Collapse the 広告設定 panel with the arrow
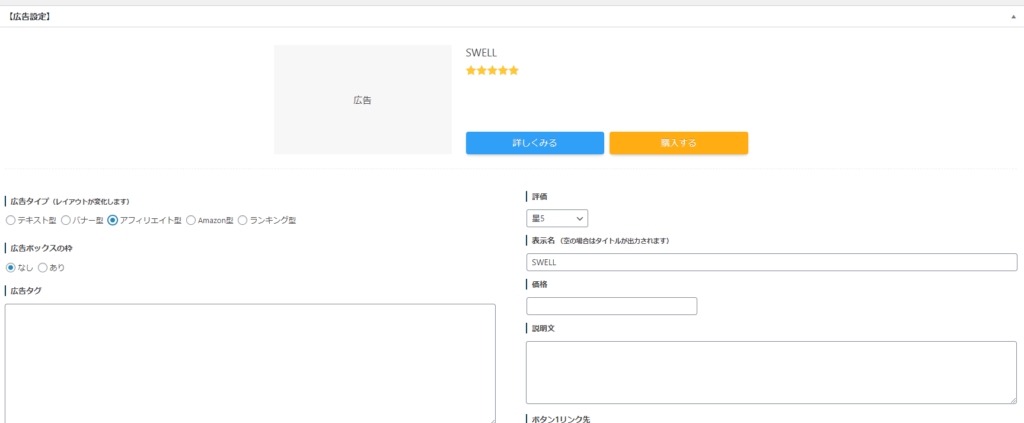This screenshot has height=423, width=1024. click(1013, 16)
